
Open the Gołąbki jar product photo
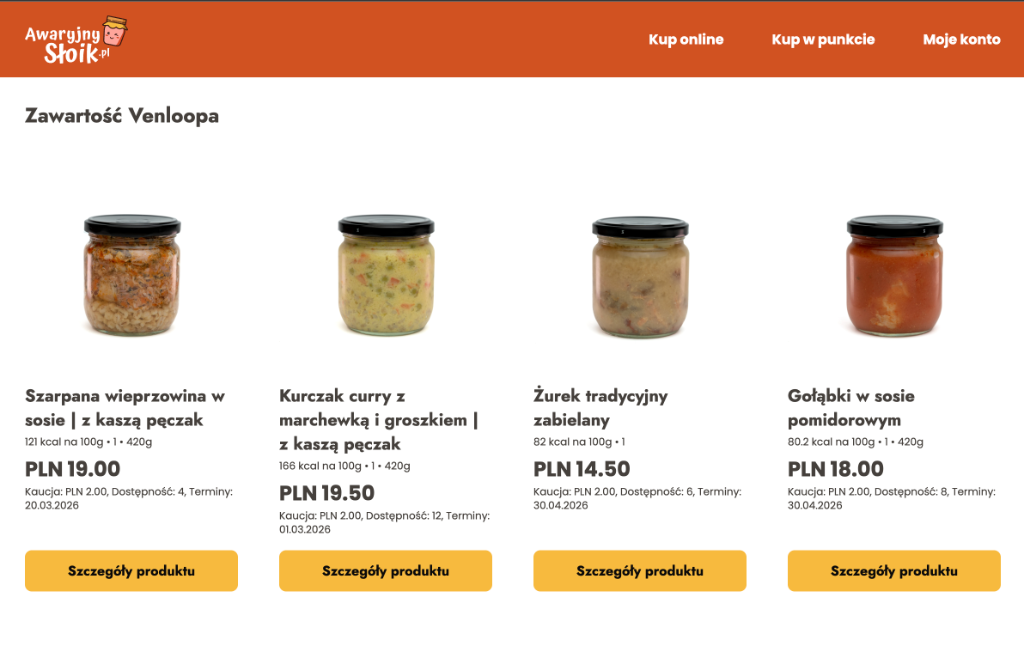(x=894, y=275)
